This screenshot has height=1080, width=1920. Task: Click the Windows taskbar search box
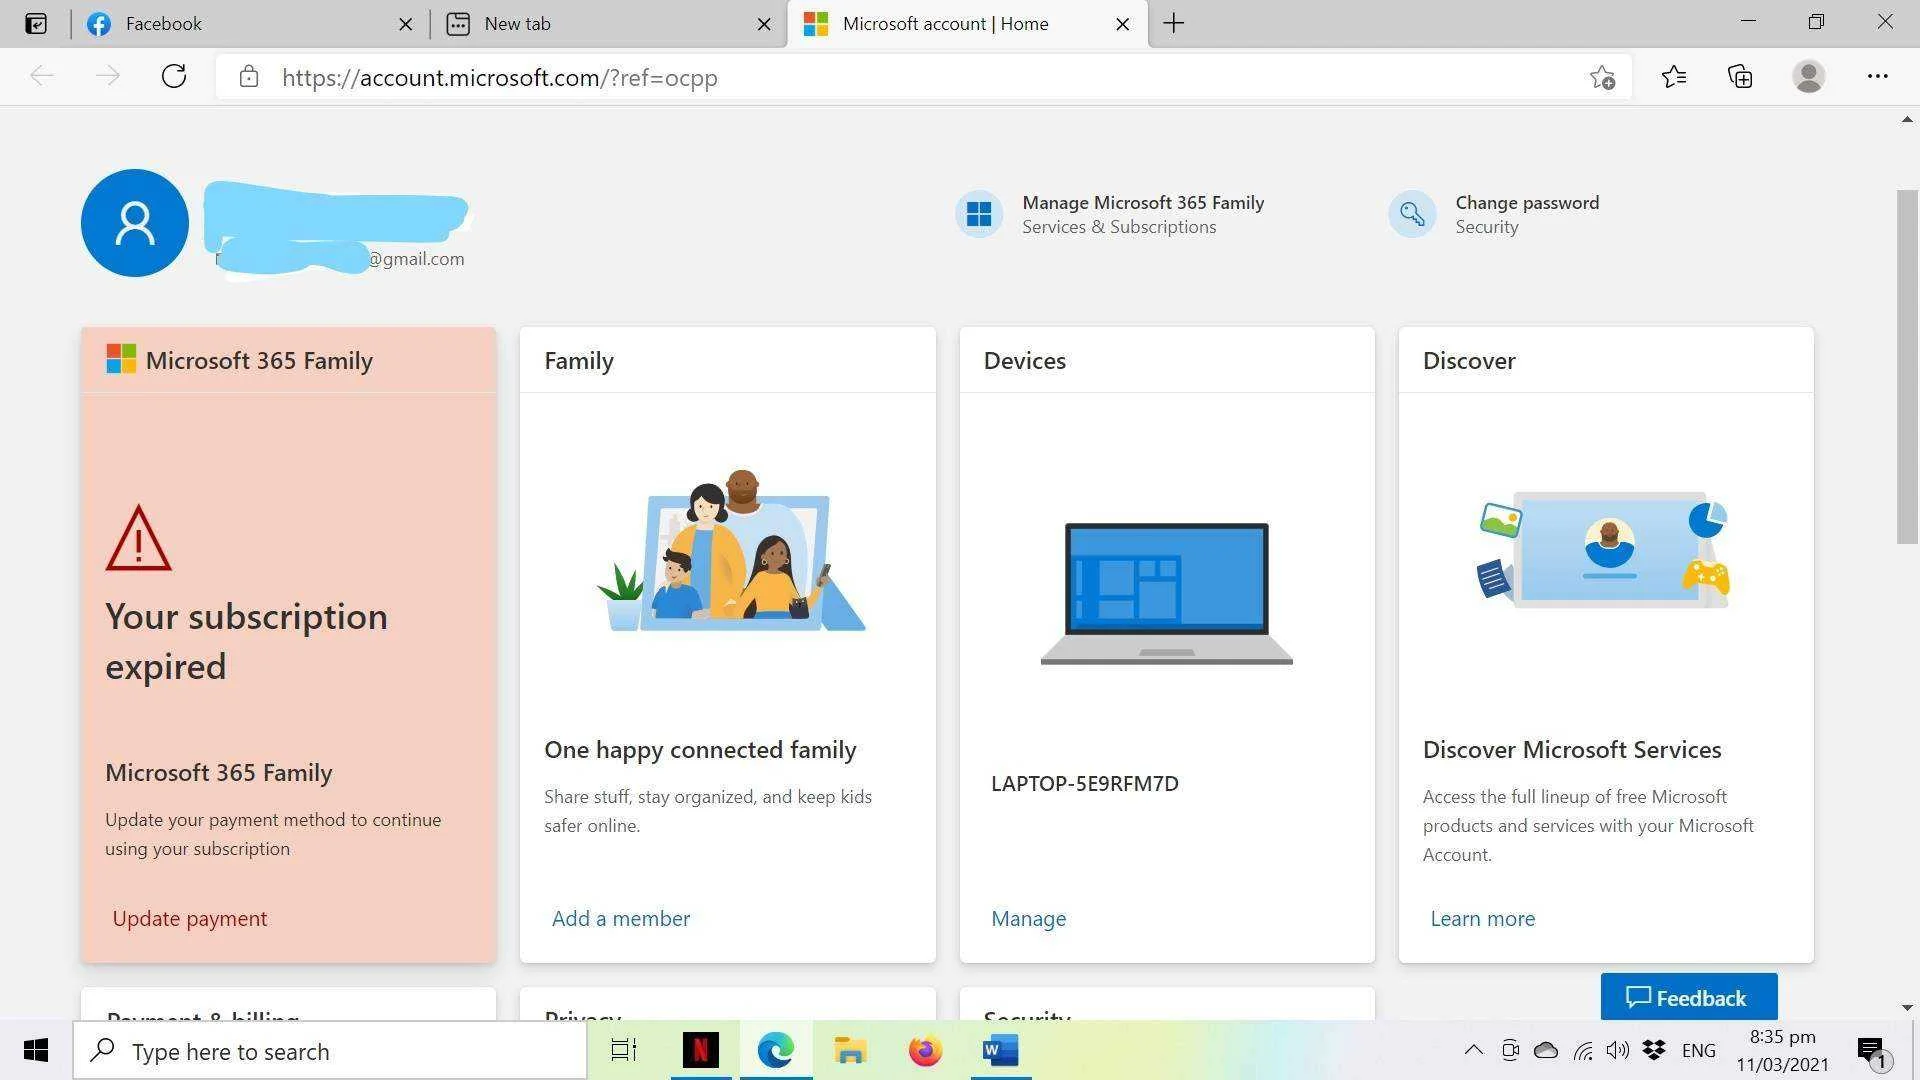point(330,1051)
